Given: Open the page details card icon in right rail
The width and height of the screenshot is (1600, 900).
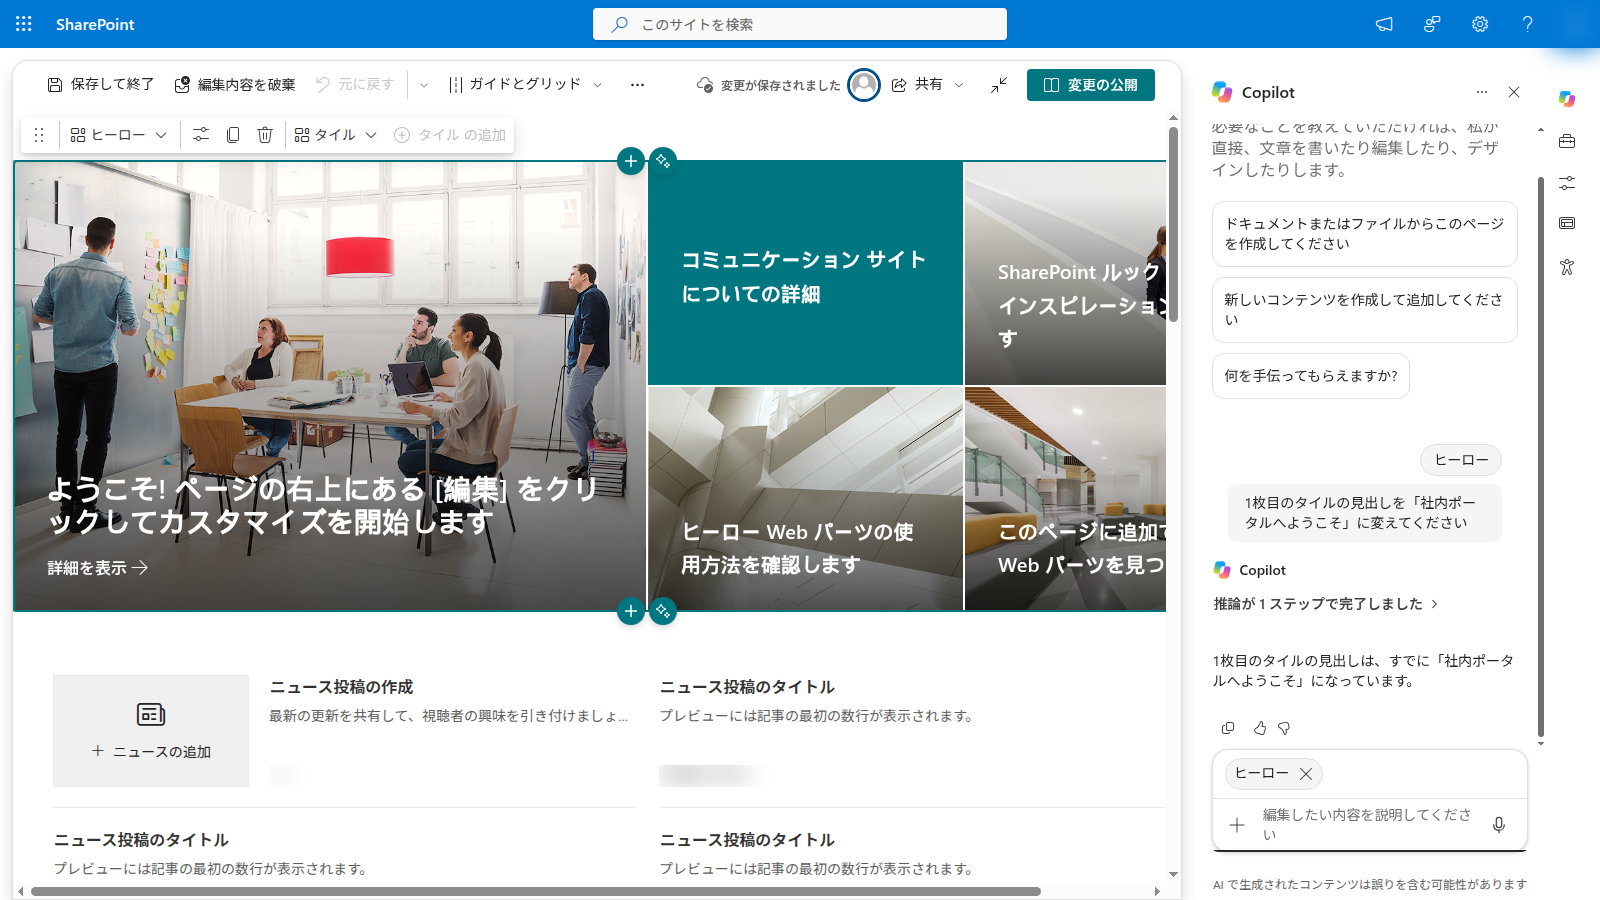Looking at the screenshot, I should 1567,223.
